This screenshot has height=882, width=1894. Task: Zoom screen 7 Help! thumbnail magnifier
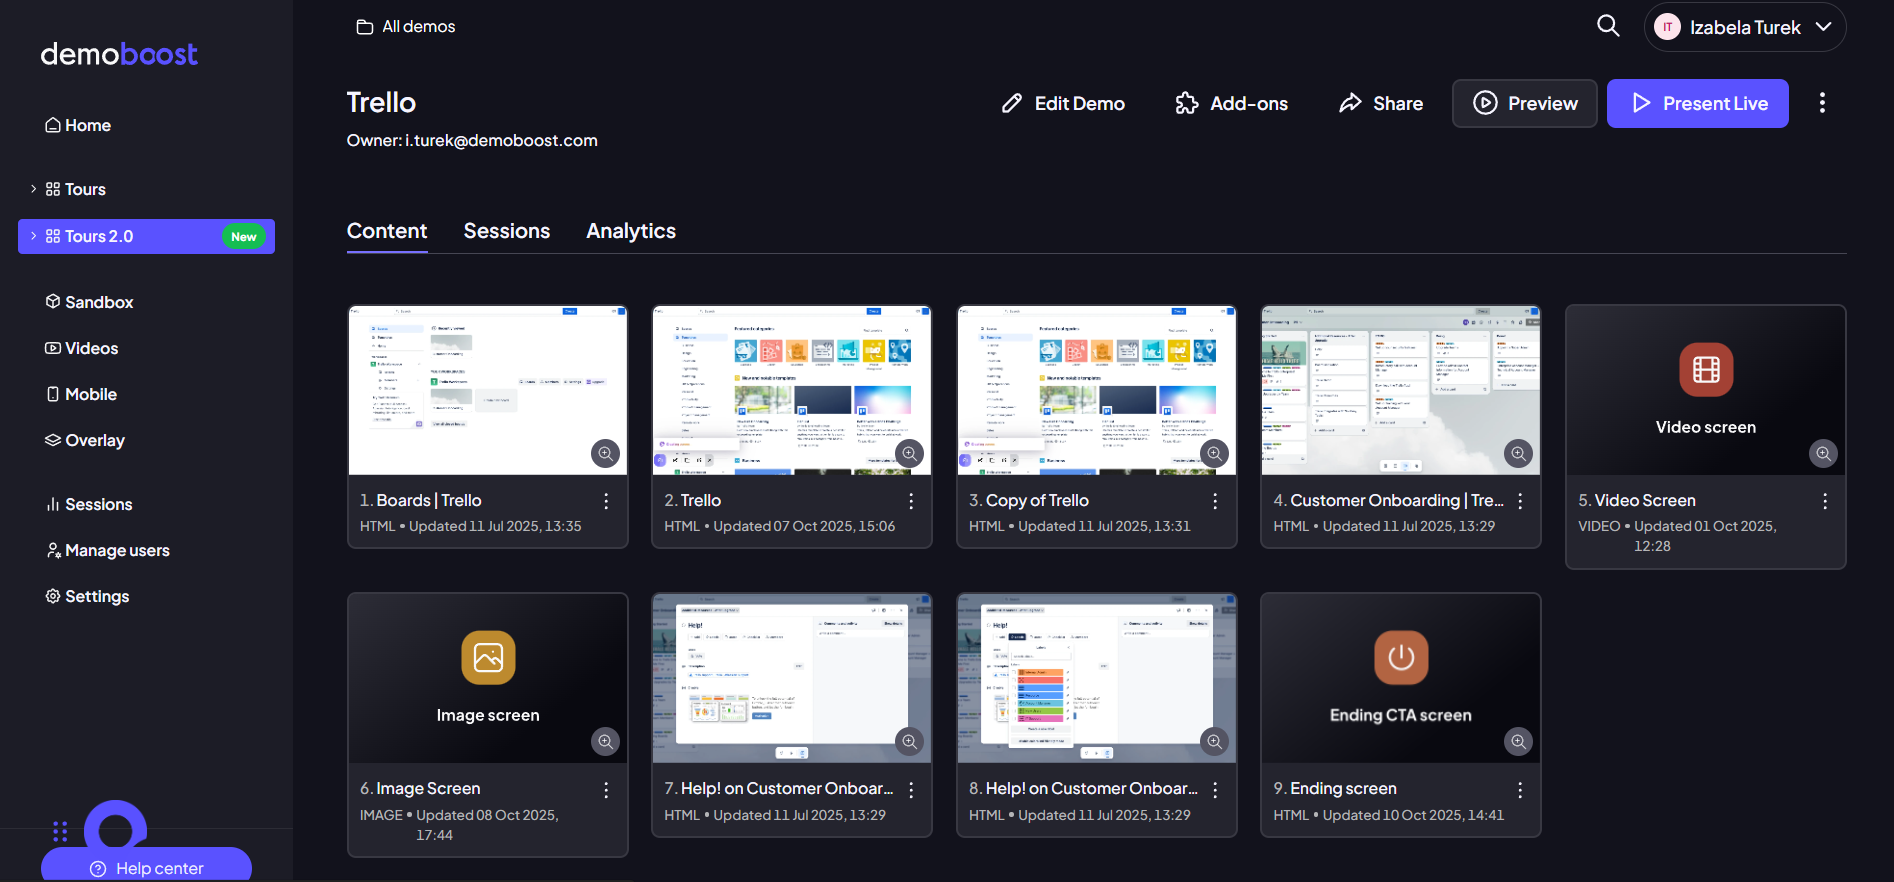(x=909, y=742)
